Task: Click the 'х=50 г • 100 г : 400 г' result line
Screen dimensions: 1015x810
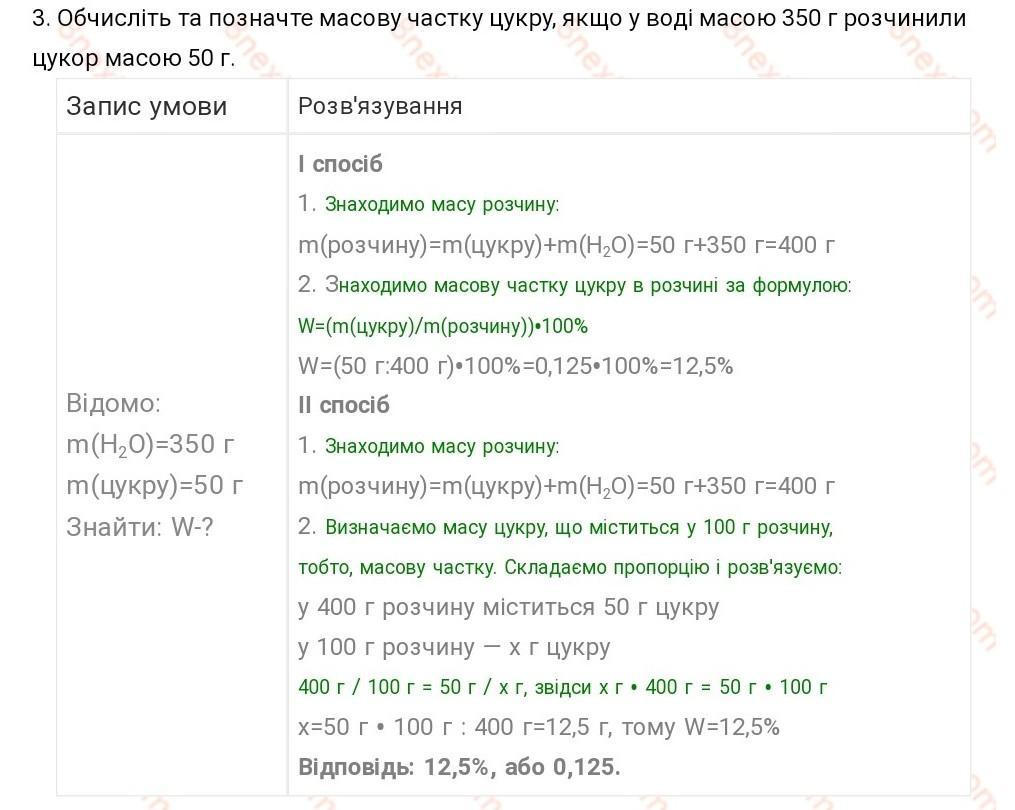Action: (539, 727)
